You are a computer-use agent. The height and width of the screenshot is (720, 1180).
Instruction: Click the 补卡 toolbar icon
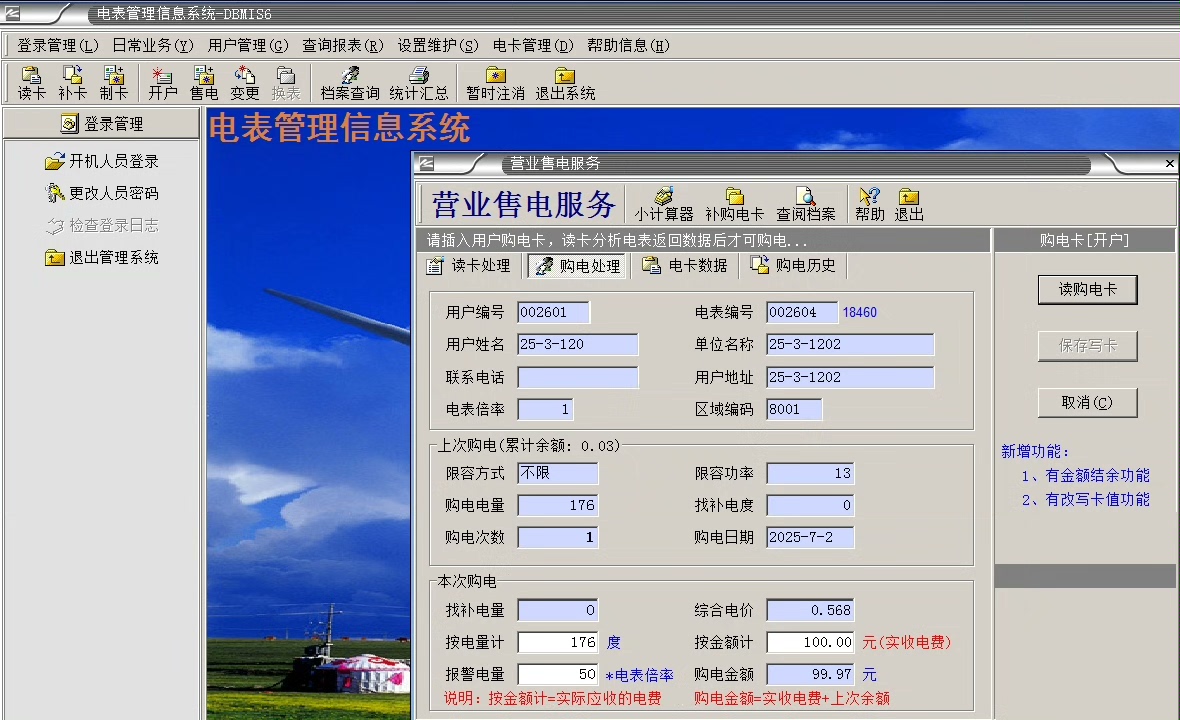point(72,83)
